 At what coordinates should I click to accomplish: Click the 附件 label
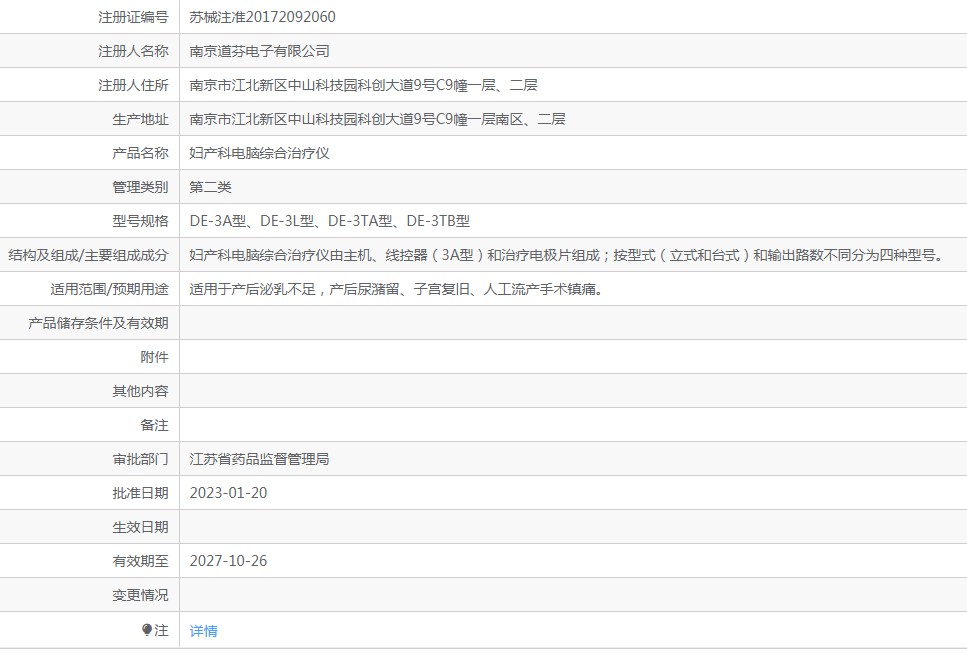[x=154, y=356]
